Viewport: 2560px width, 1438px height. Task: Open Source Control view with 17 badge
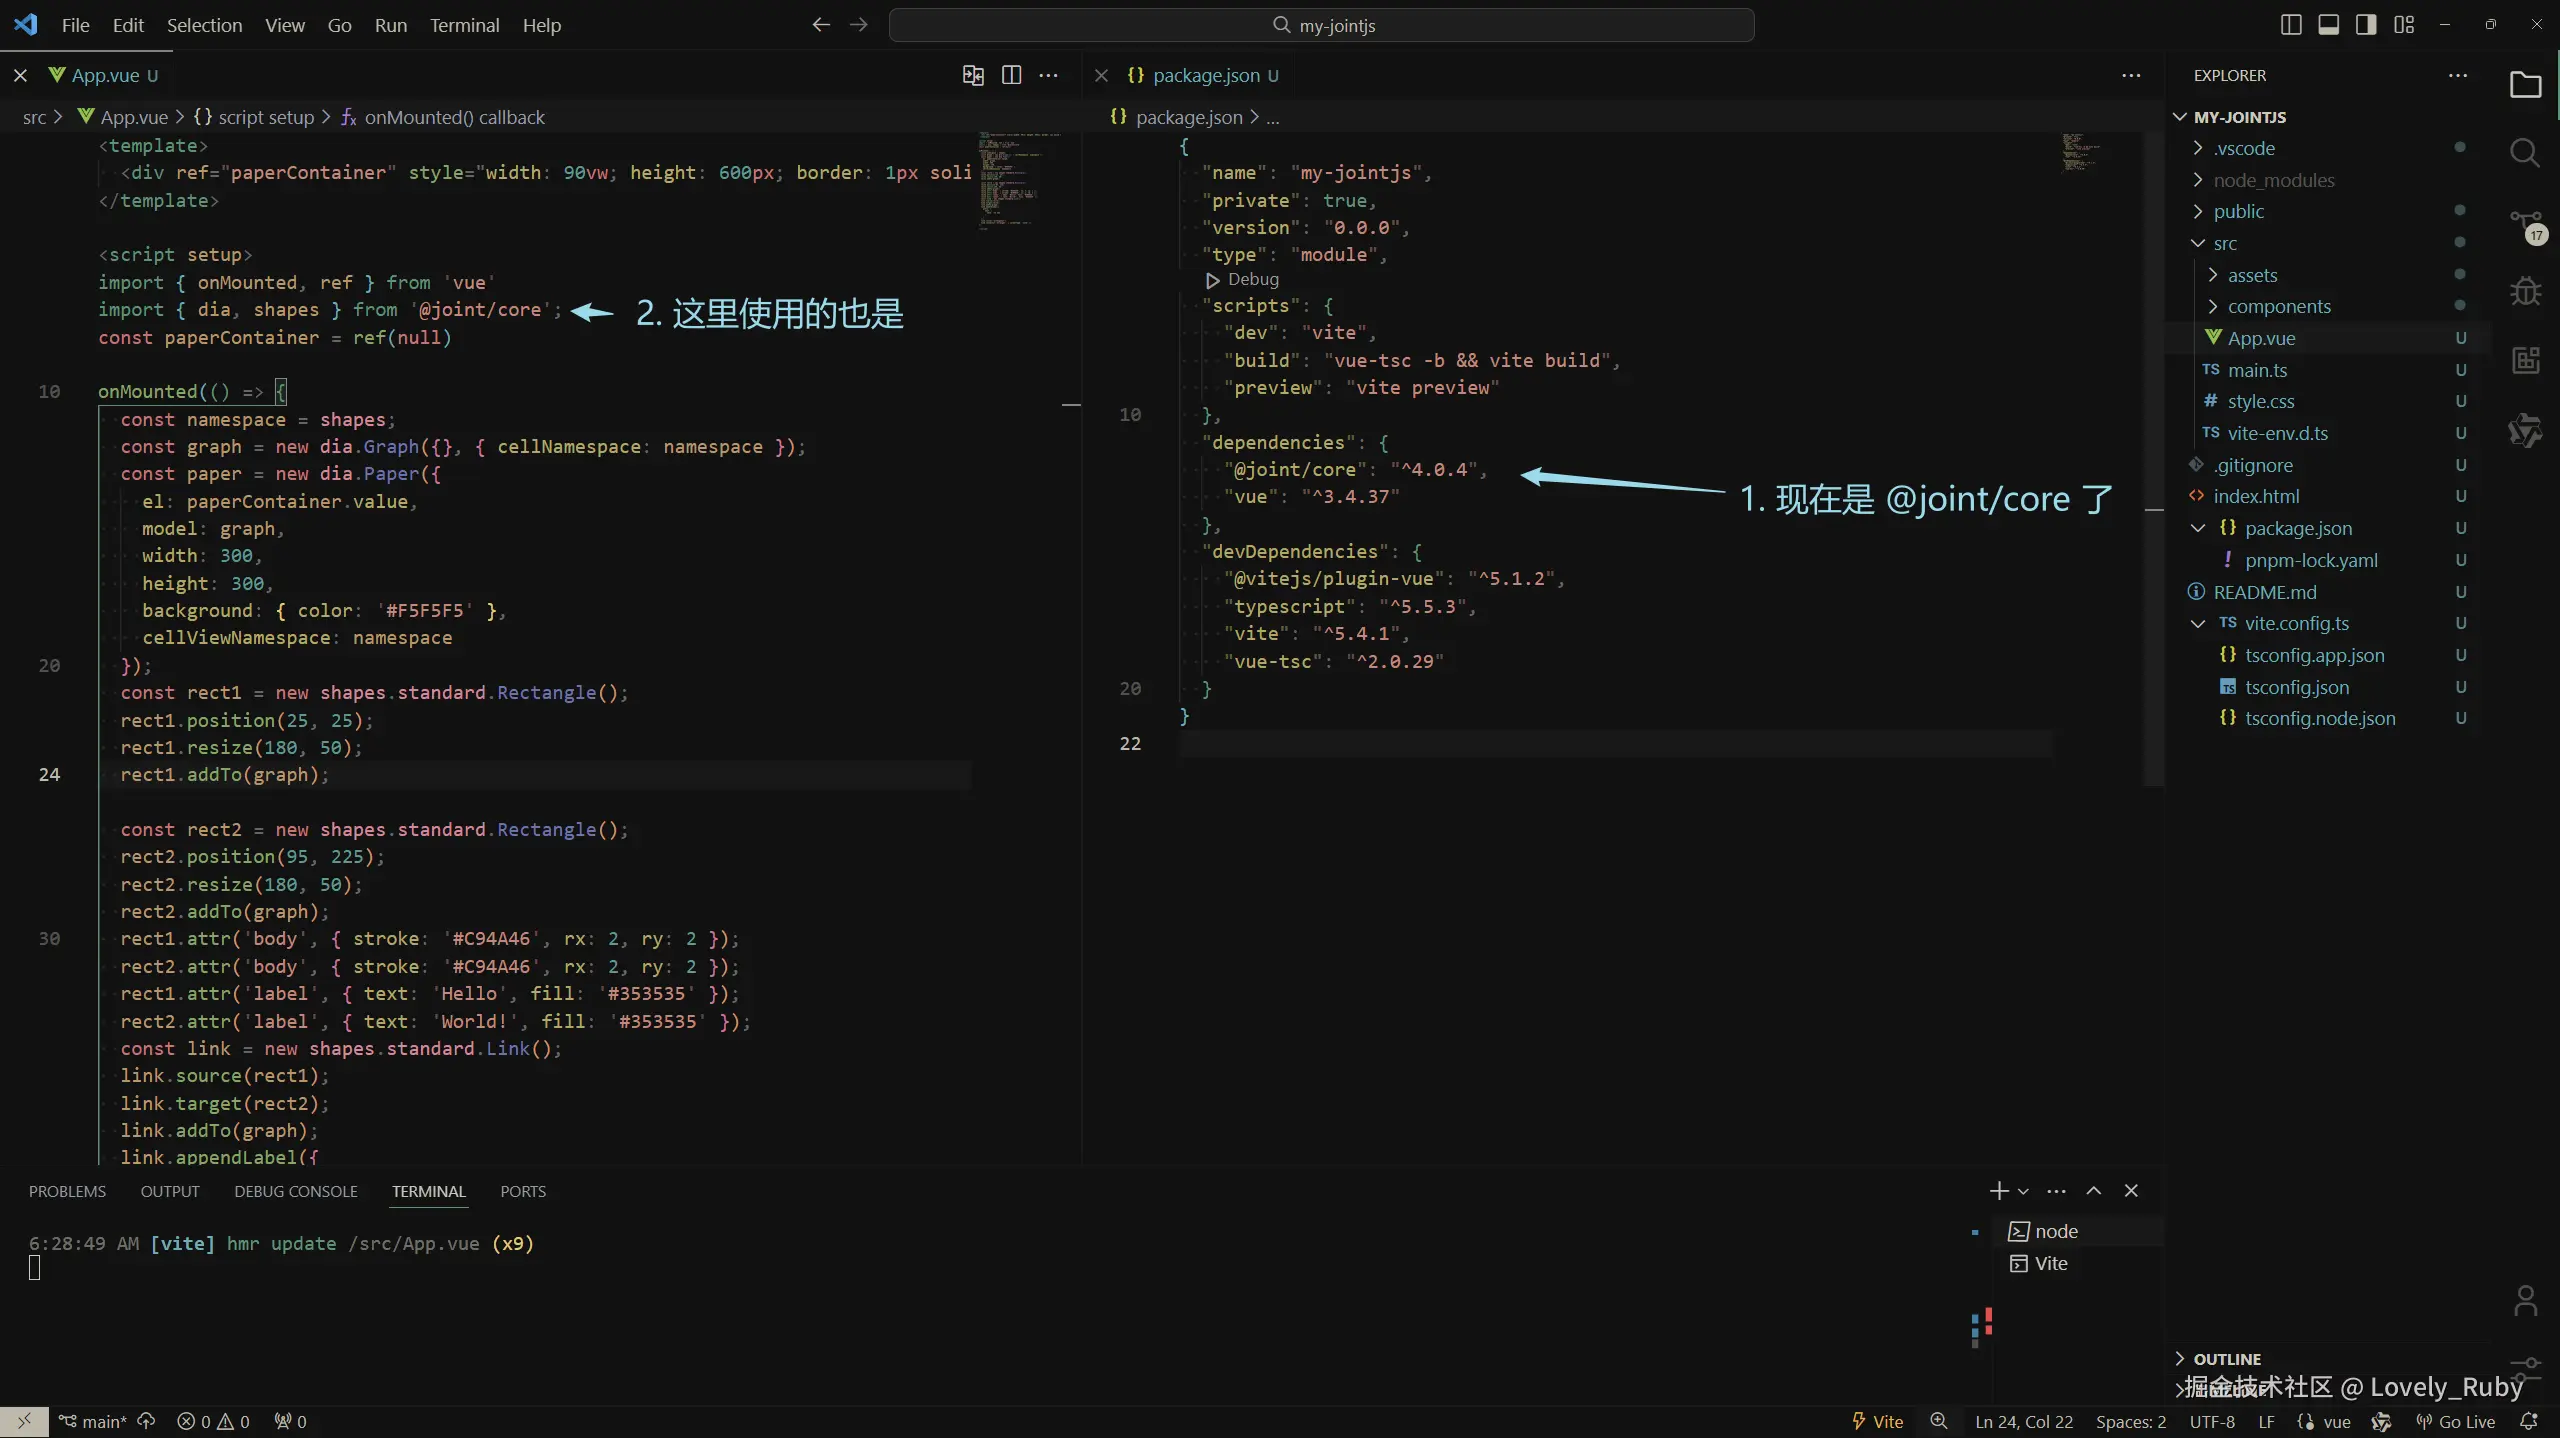click(2525, 226)
